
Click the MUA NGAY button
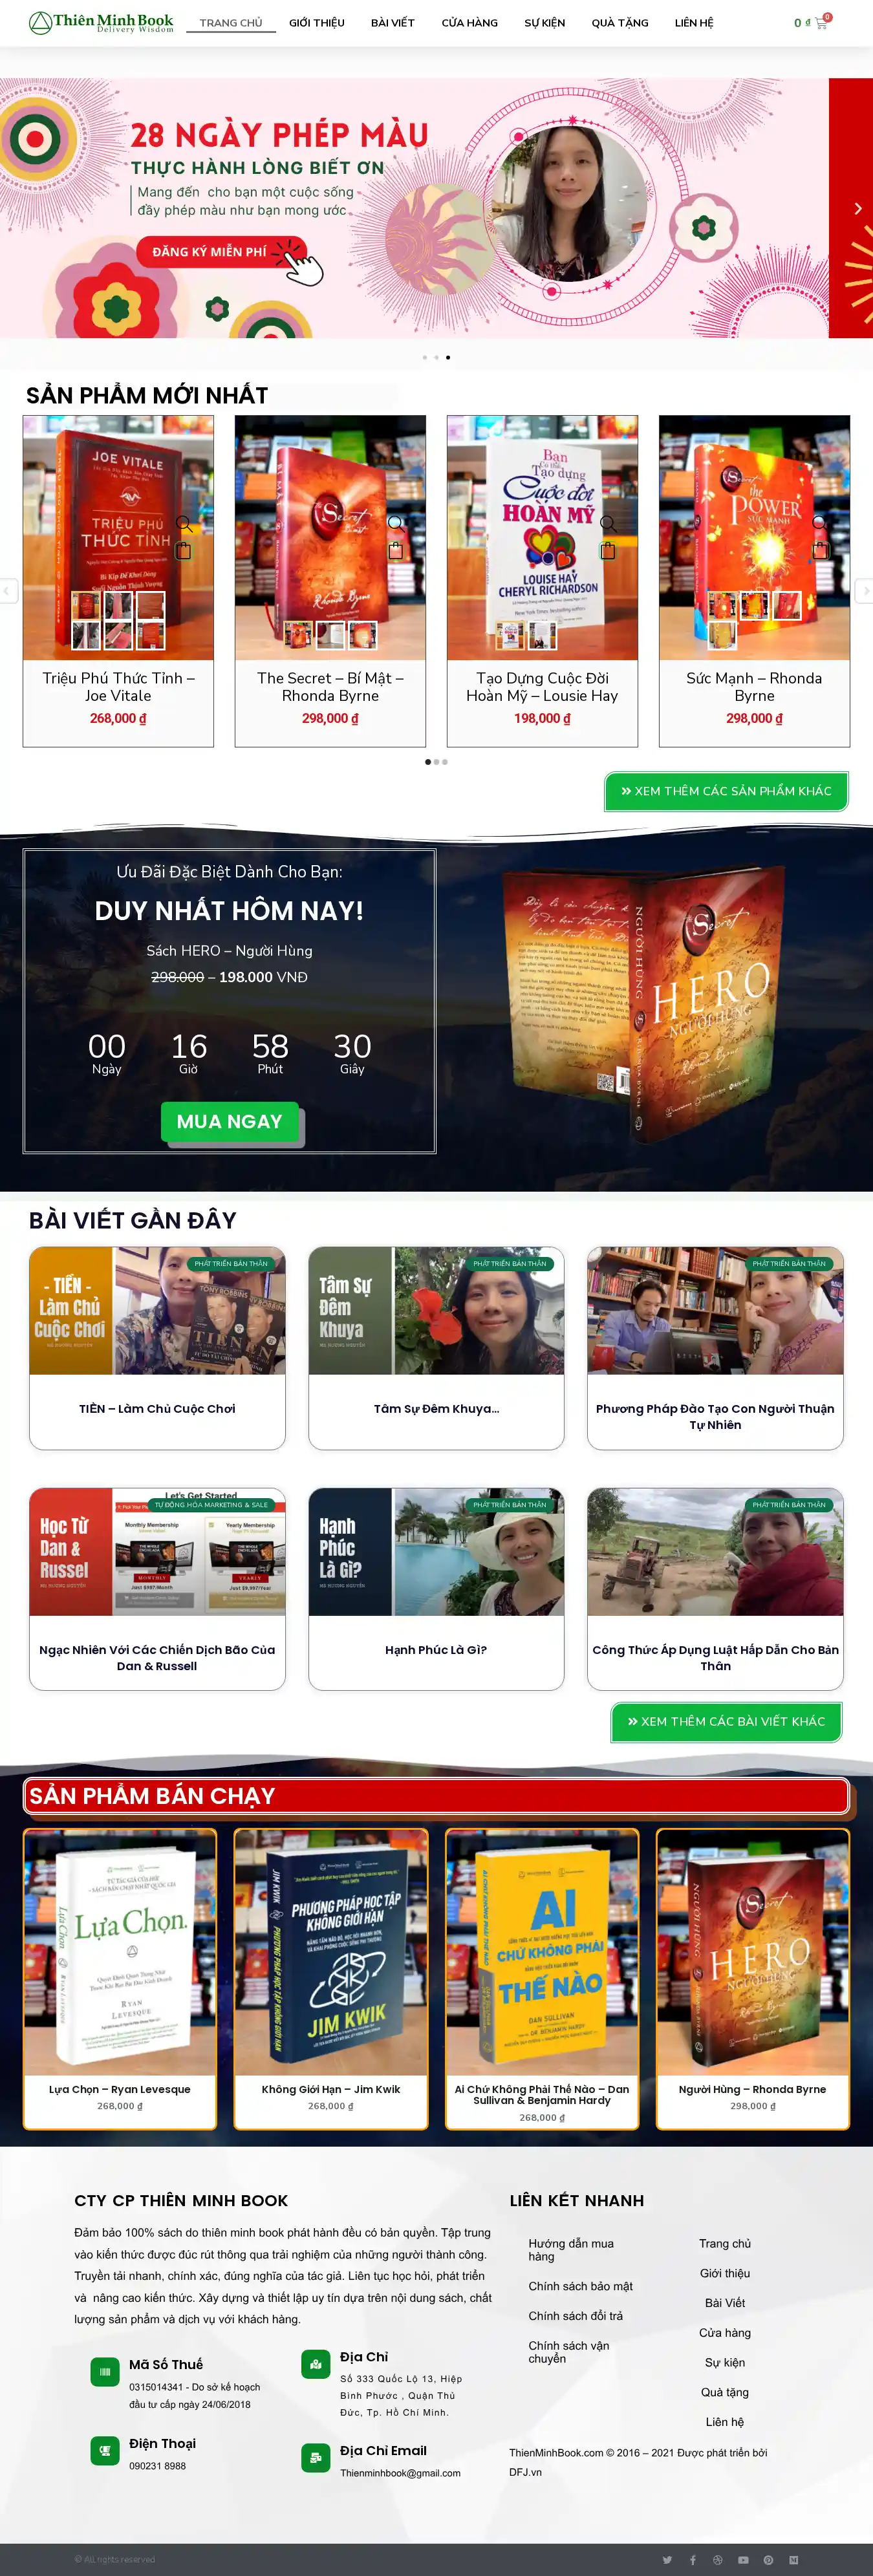230,1122
